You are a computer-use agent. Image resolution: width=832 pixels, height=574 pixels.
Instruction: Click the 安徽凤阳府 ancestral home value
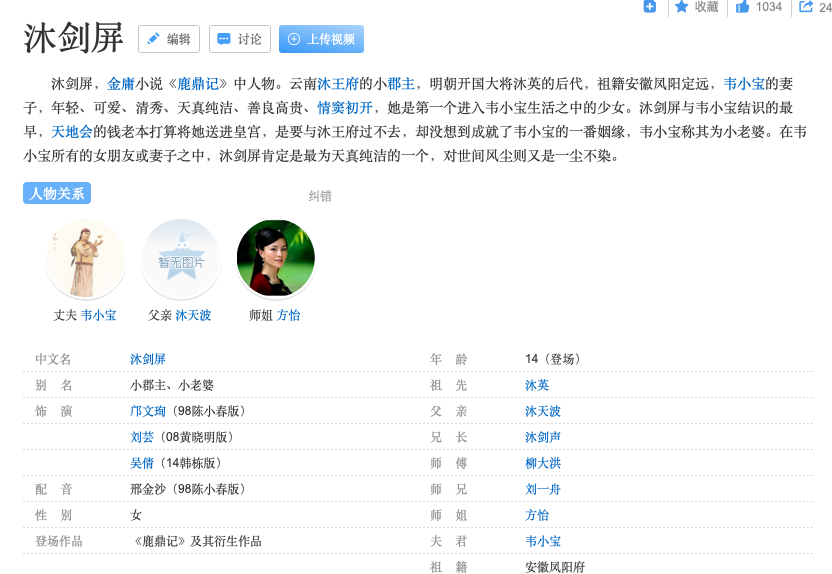(555, 567)
